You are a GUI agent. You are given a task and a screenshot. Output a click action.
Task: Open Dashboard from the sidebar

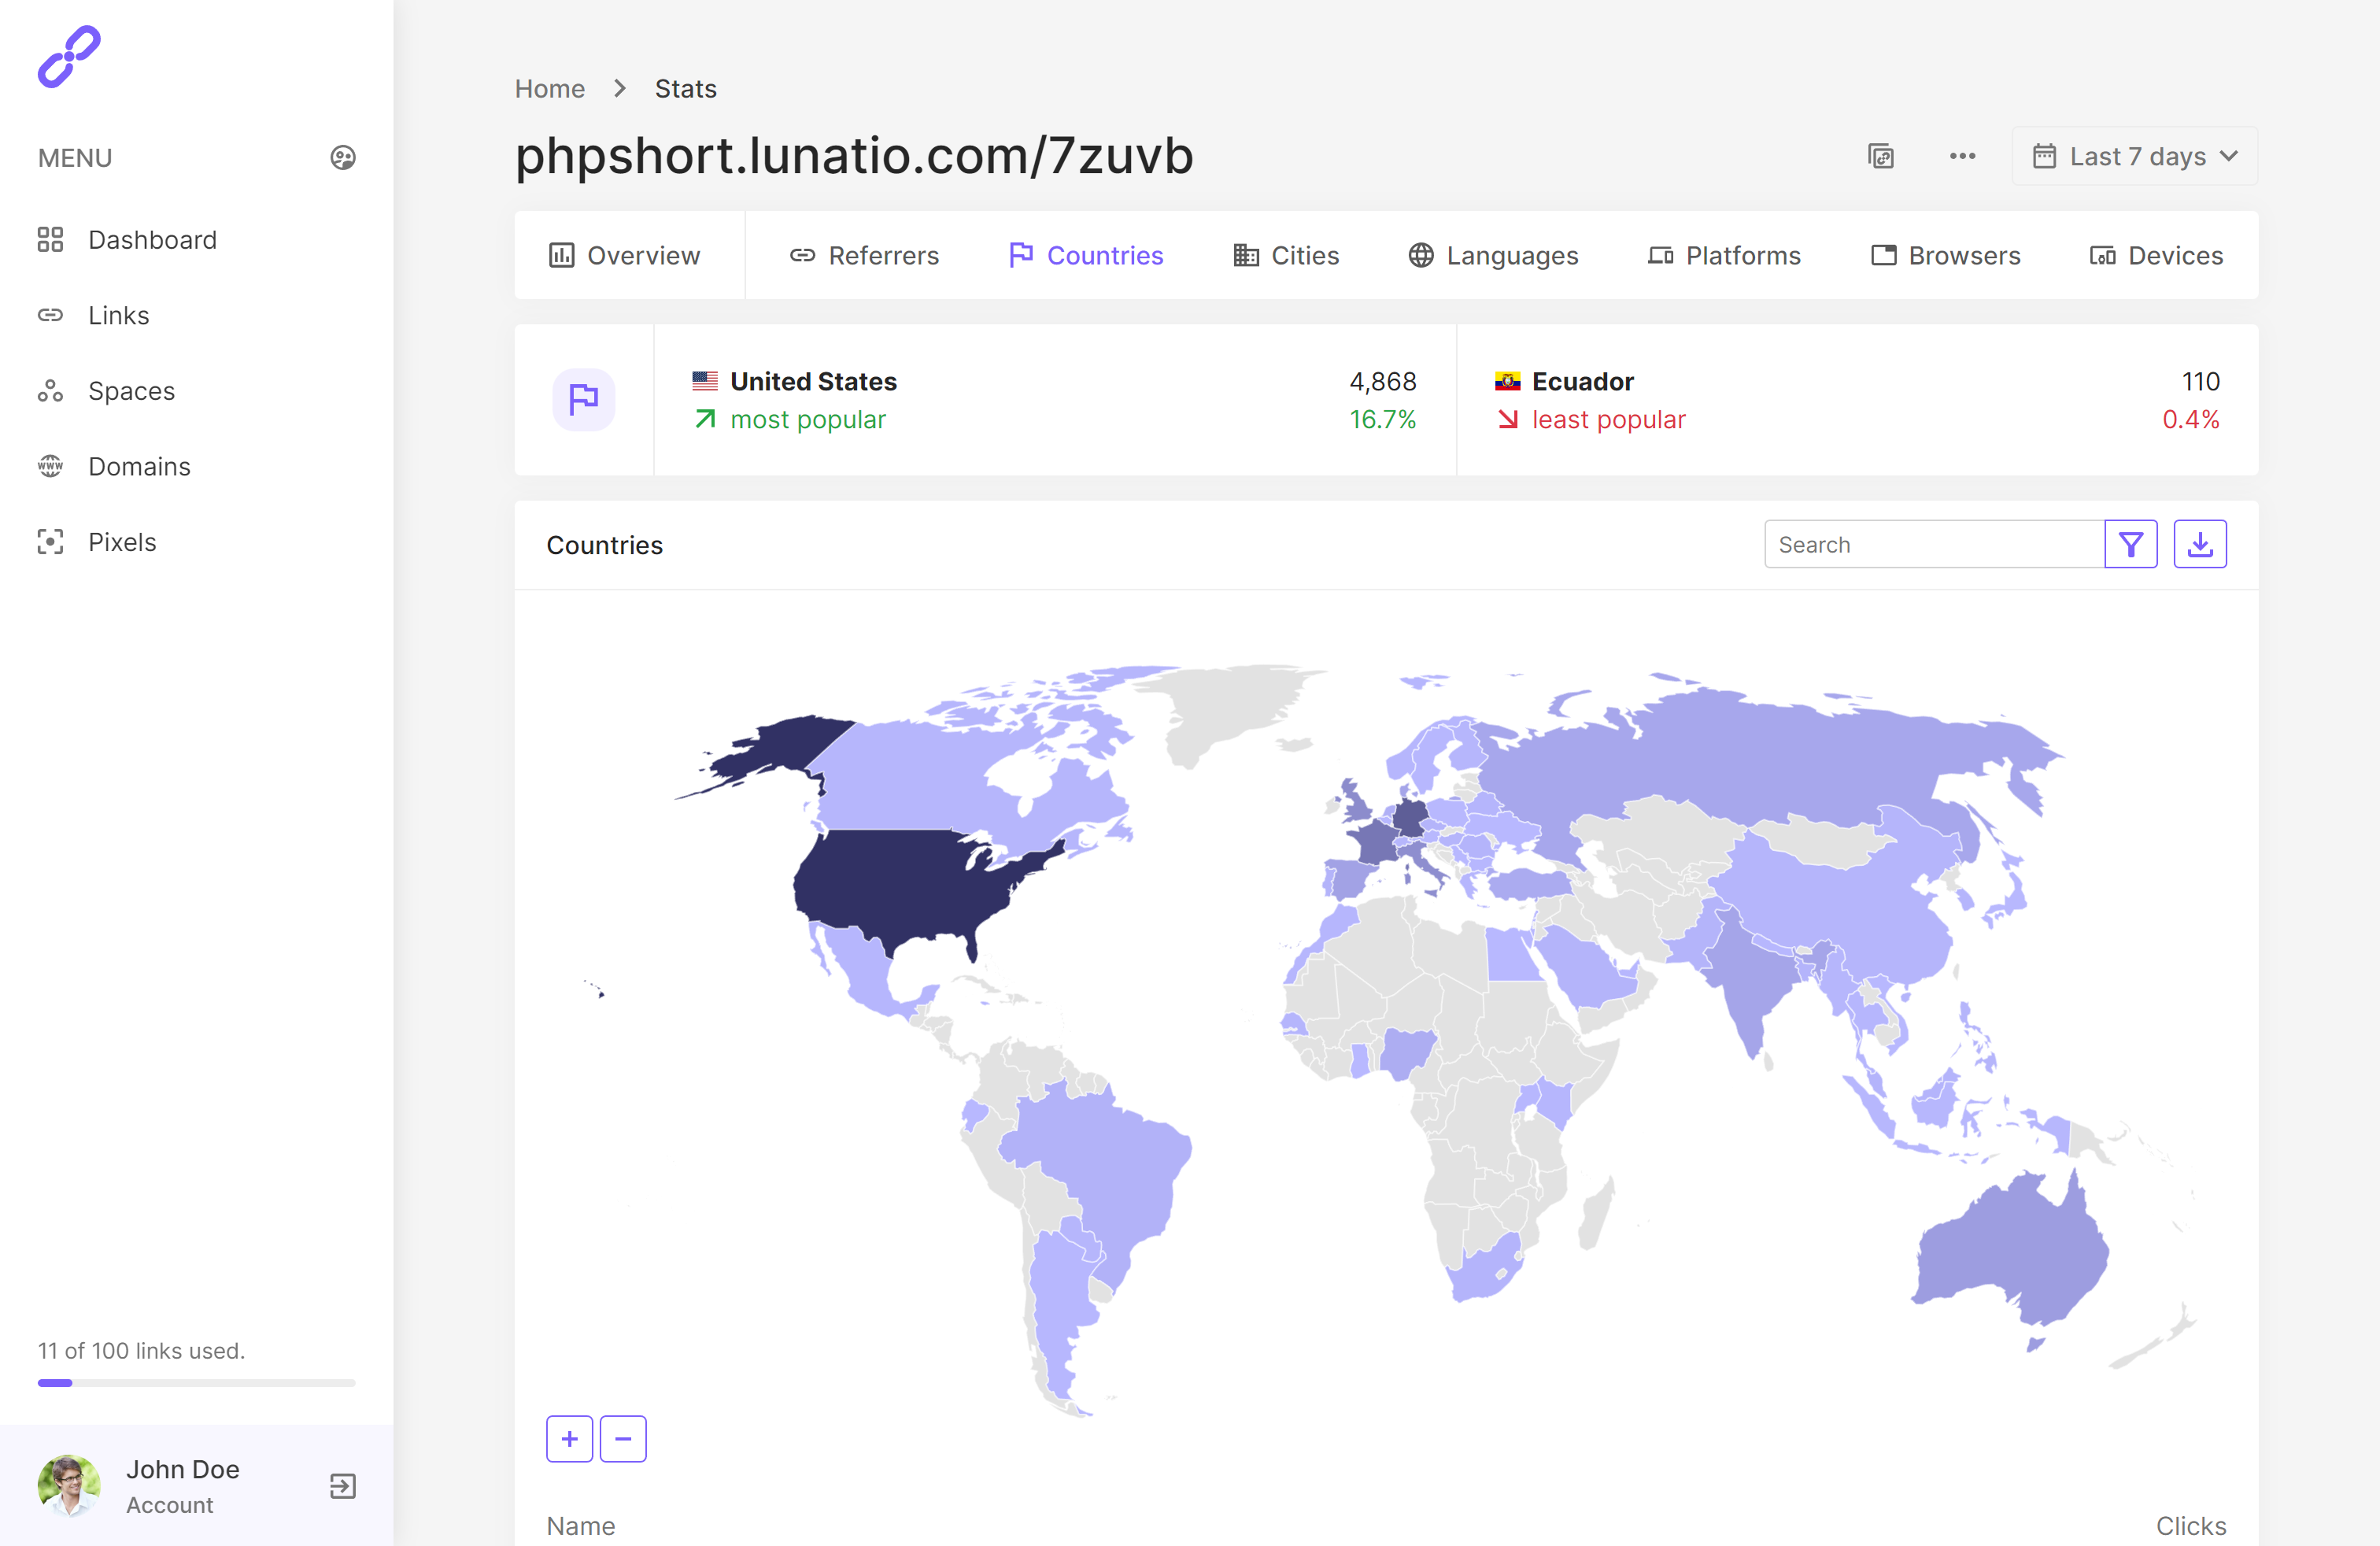152,240
